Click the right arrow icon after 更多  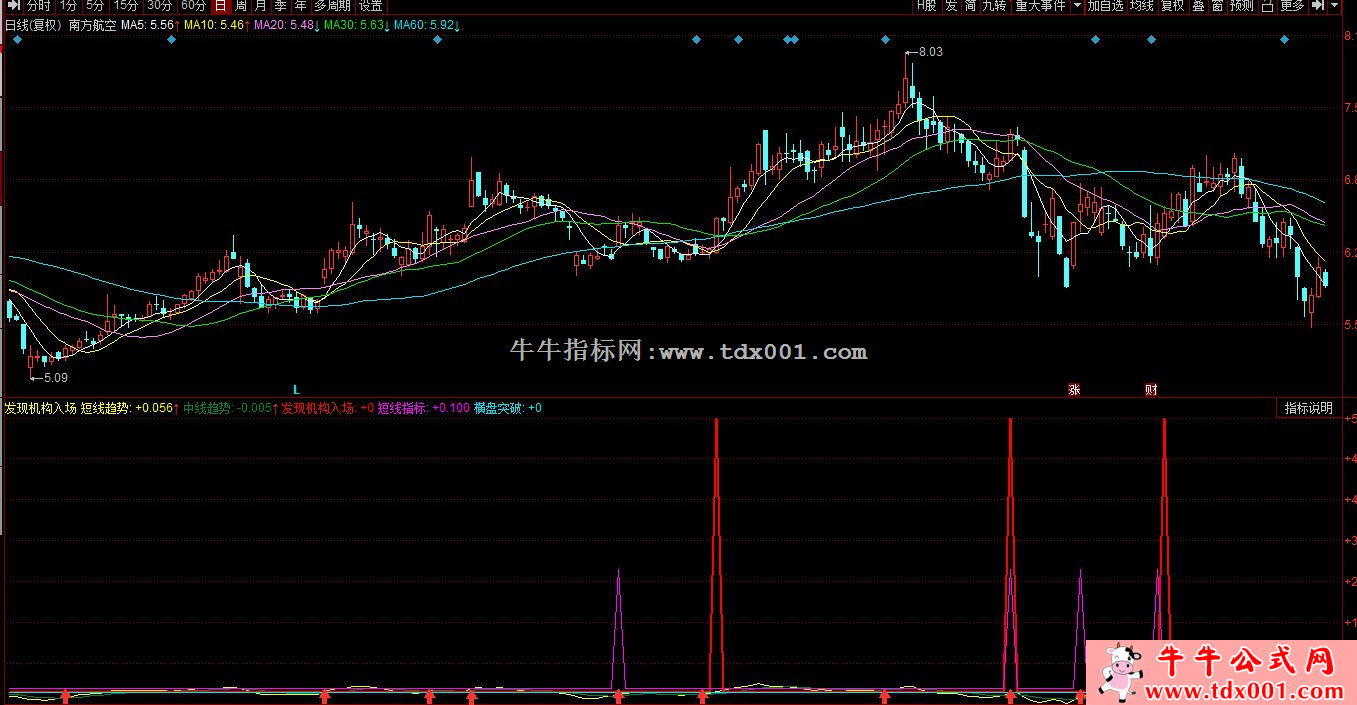coord(1319,6)
